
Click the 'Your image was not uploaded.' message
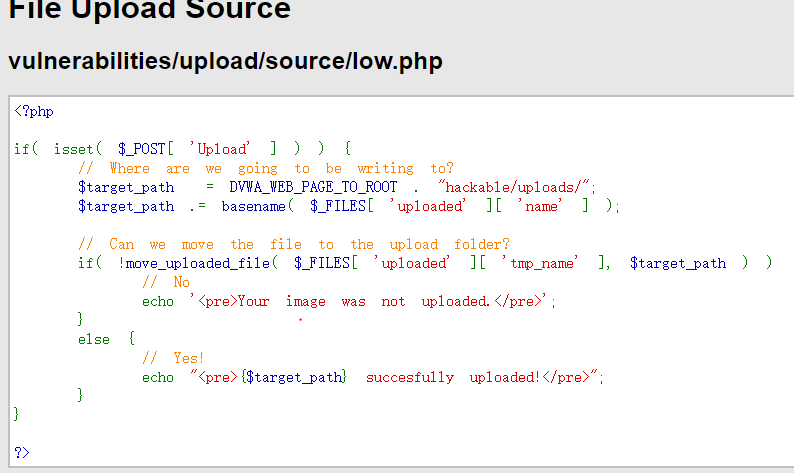click(x=366, y=301)
